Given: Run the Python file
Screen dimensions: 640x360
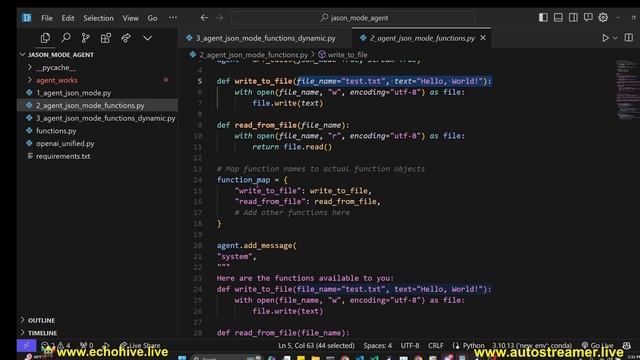Looking at the screenshot, I should pos(605,38).
